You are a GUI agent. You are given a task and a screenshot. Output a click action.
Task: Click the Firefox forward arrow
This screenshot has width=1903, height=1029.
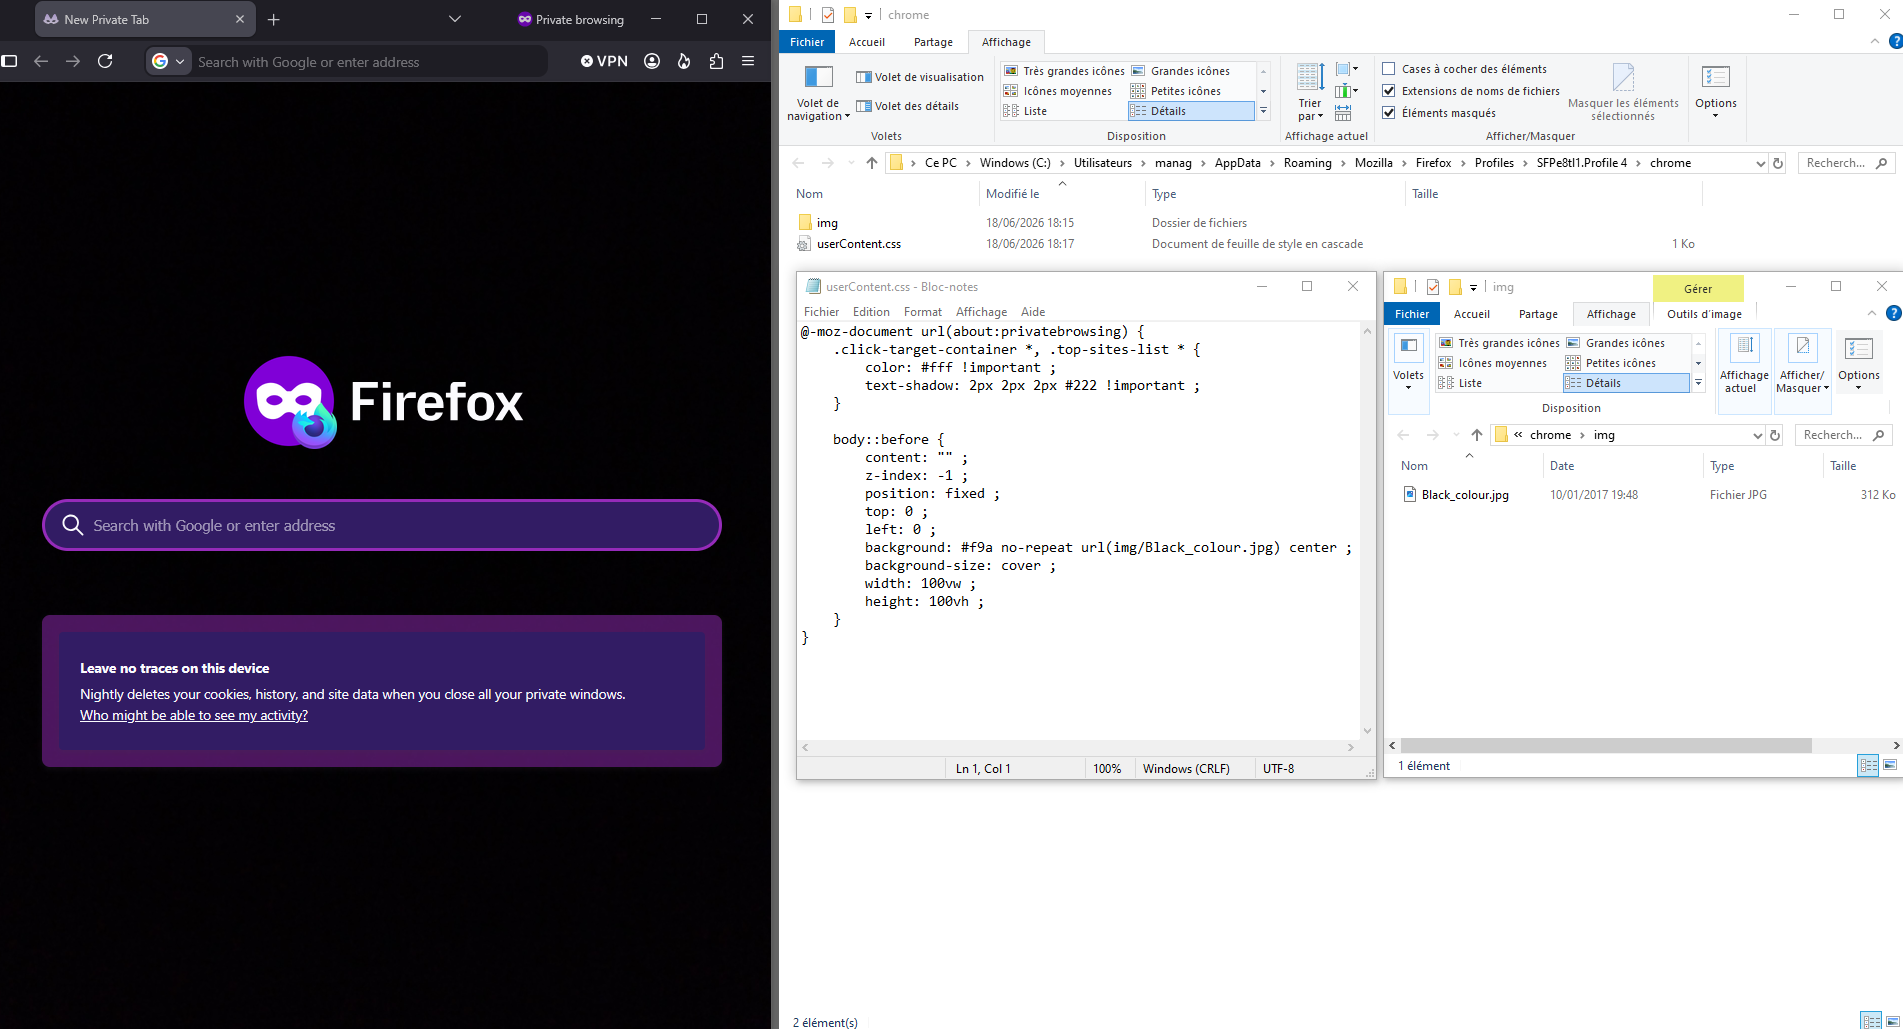pos(73,61)
